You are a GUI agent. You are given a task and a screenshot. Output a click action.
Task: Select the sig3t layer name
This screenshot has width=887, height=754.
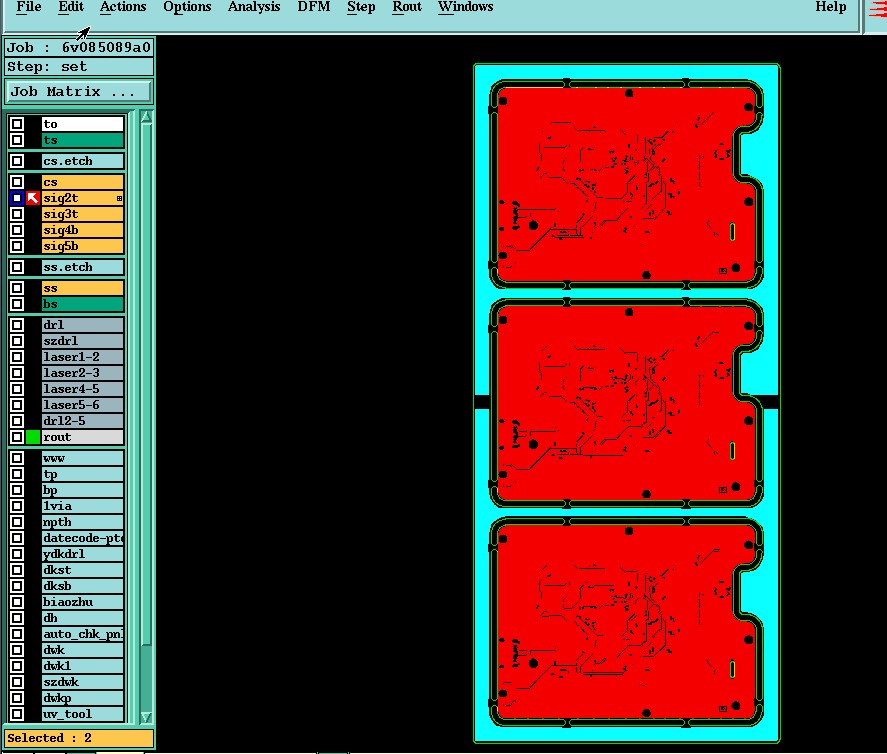tap(83, 214)
